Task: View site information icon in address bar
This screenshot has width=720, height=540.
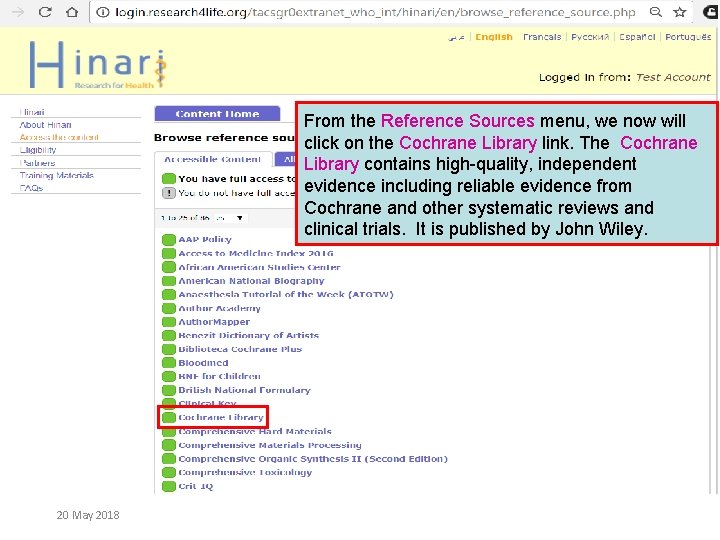Action: point(103,12)
